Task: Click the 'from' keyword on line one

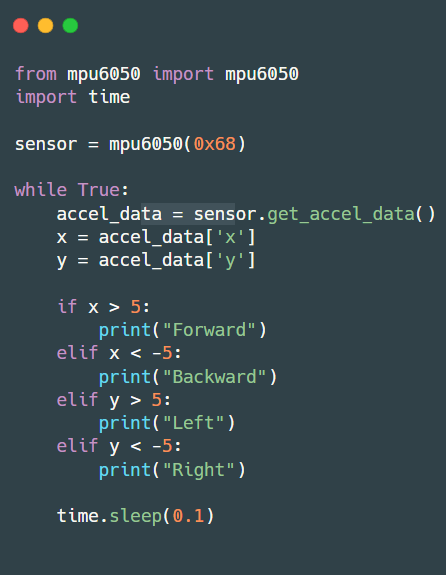Action: tap(36, 74)
